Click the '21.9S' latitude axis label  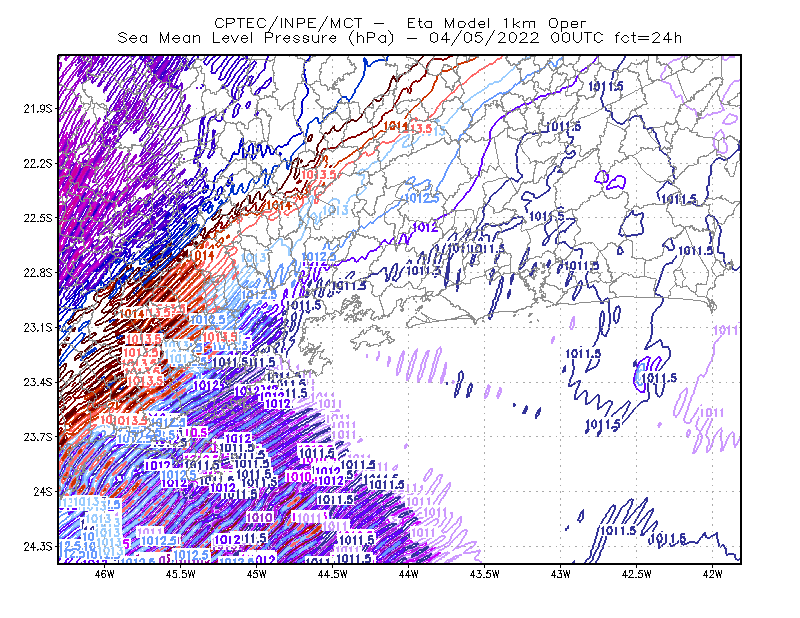pos(37,109)
